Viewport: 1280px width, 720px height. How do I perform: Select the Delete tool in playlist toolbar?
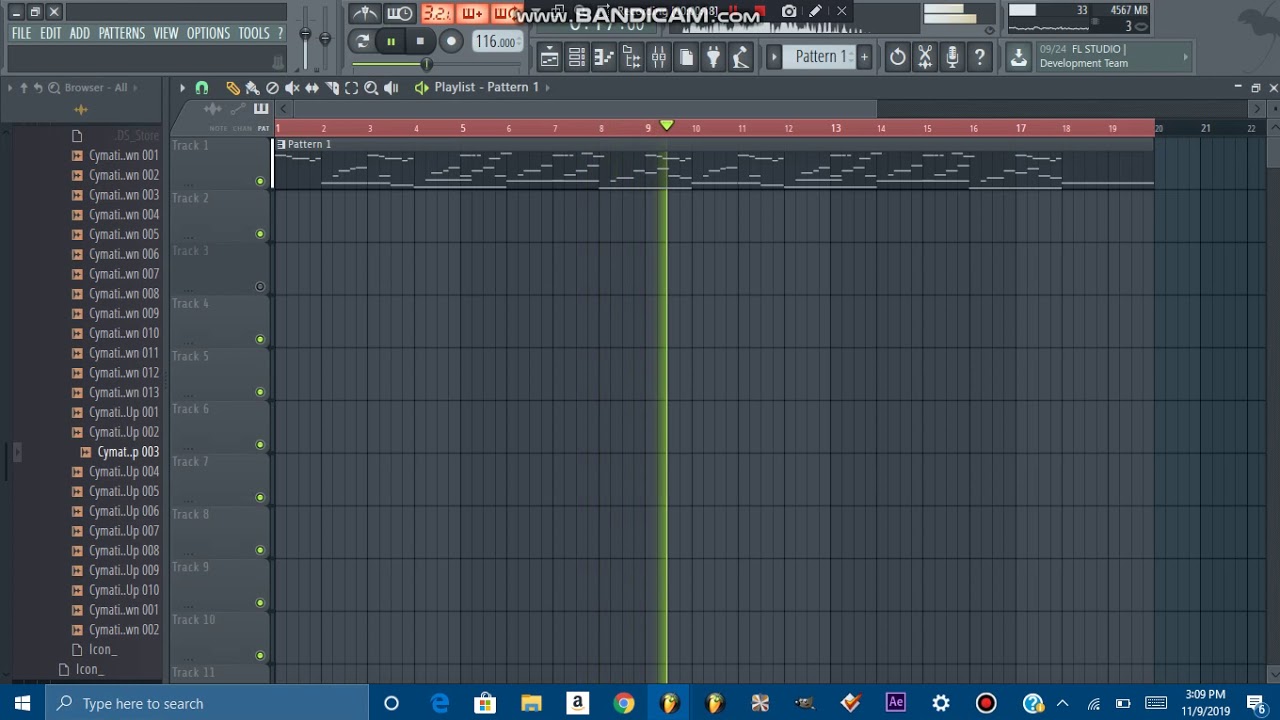pyautogui.click(x=272, y=88)
